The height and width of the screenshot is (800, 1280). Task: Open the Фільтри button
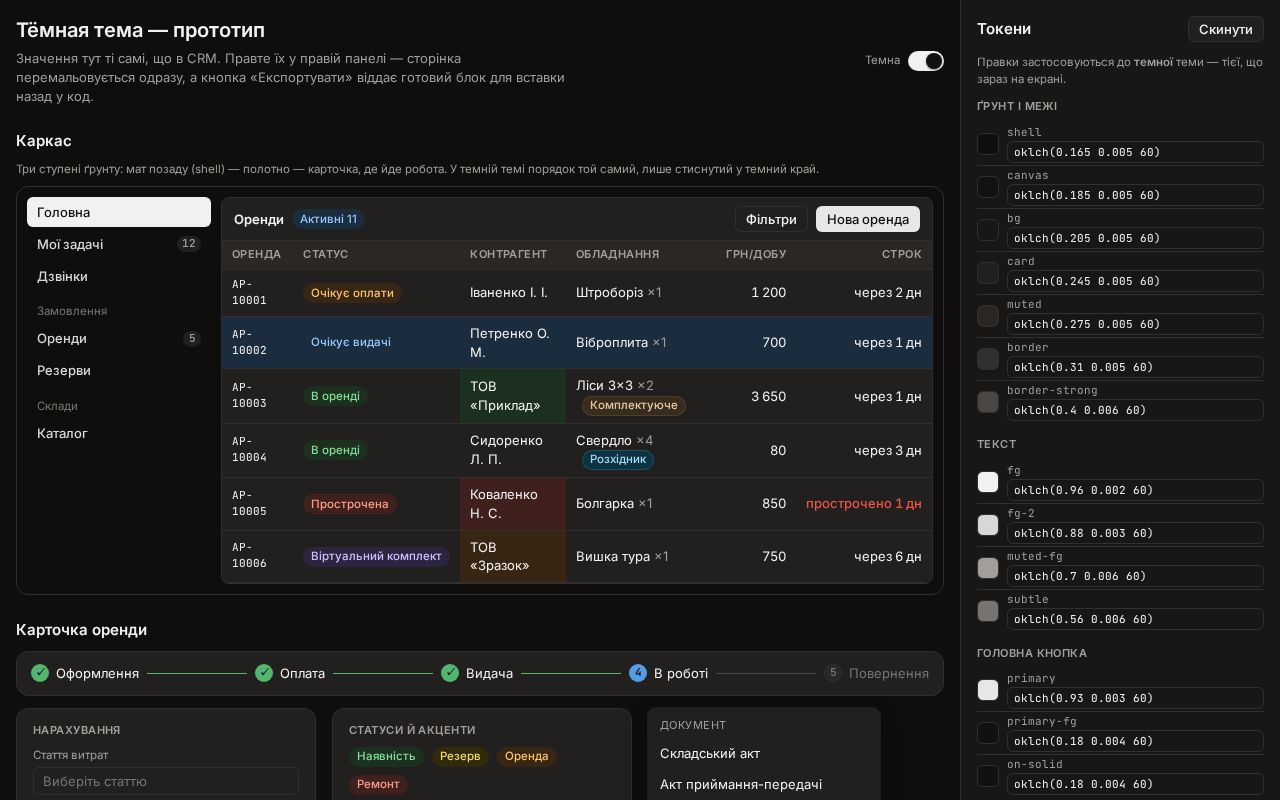tap(771, 219)
